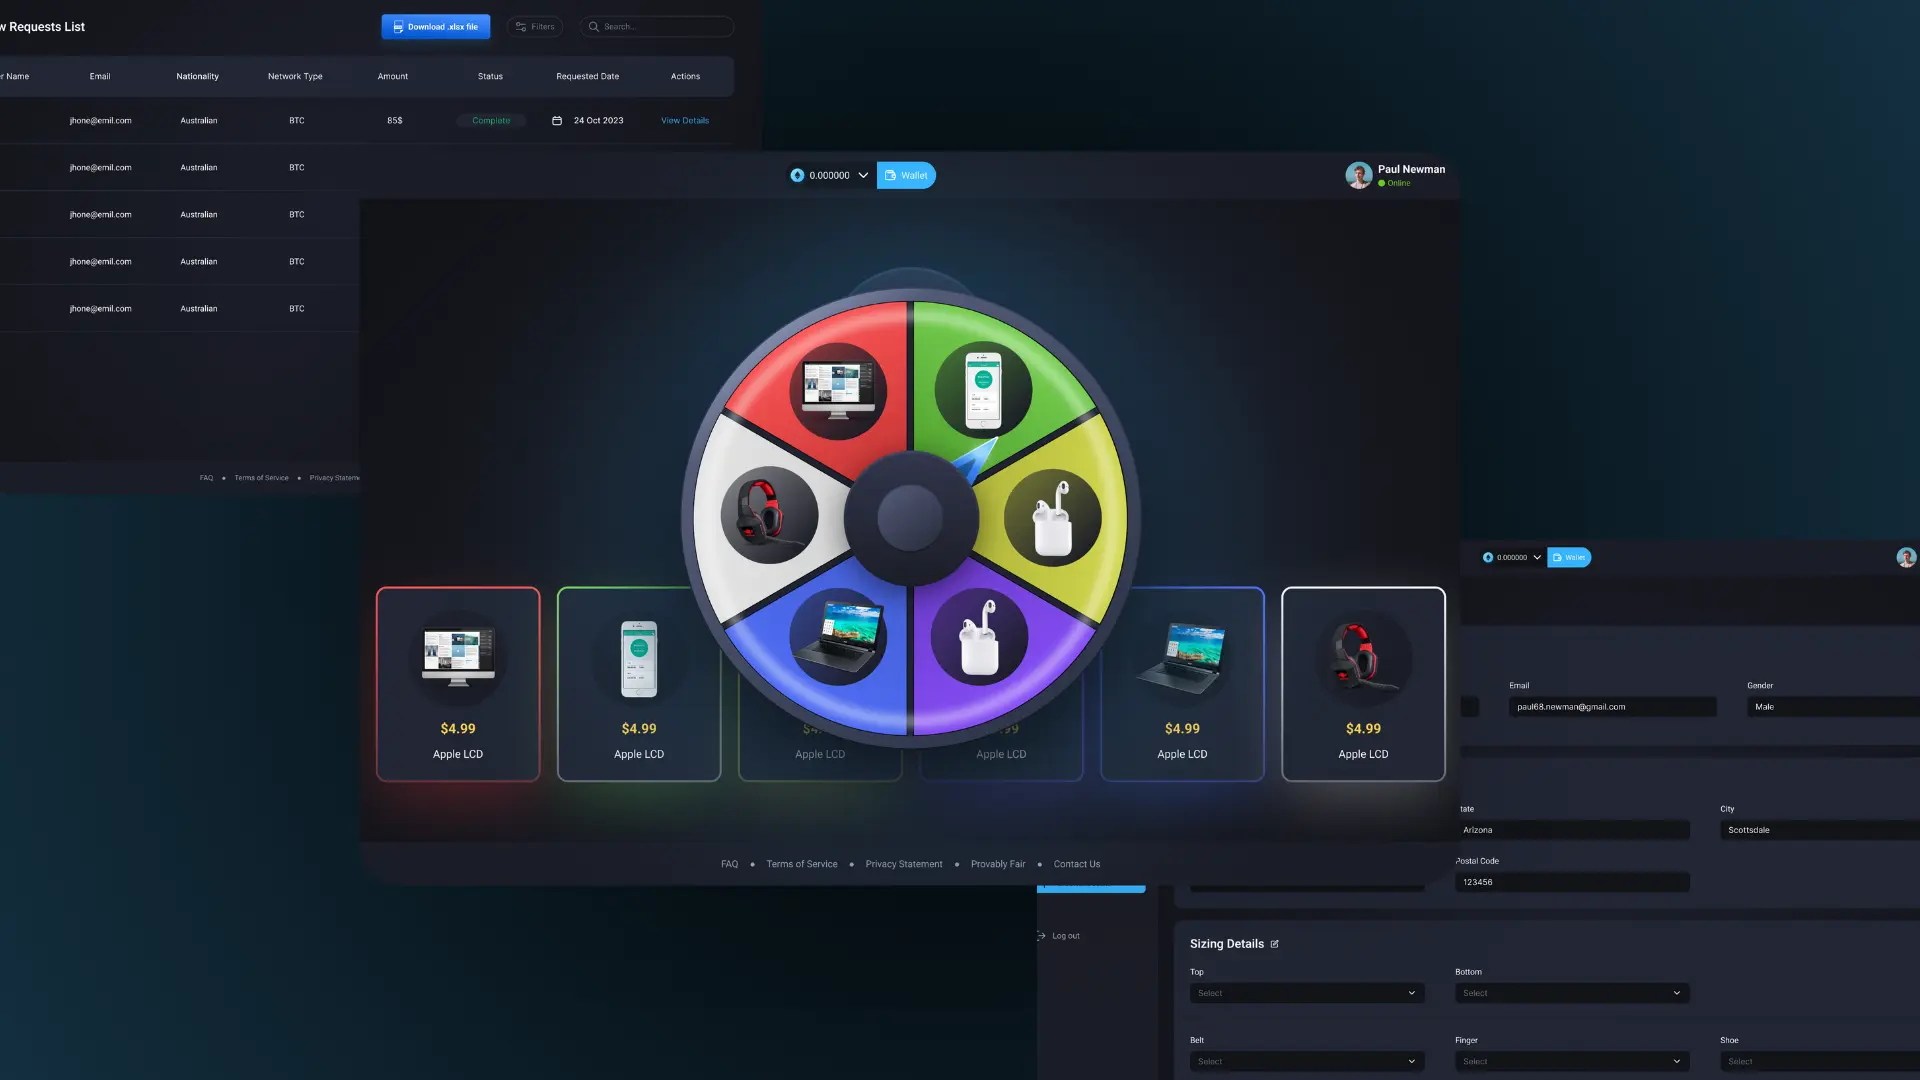Expand the Belt size Select dropdown

[1307, 1061]
